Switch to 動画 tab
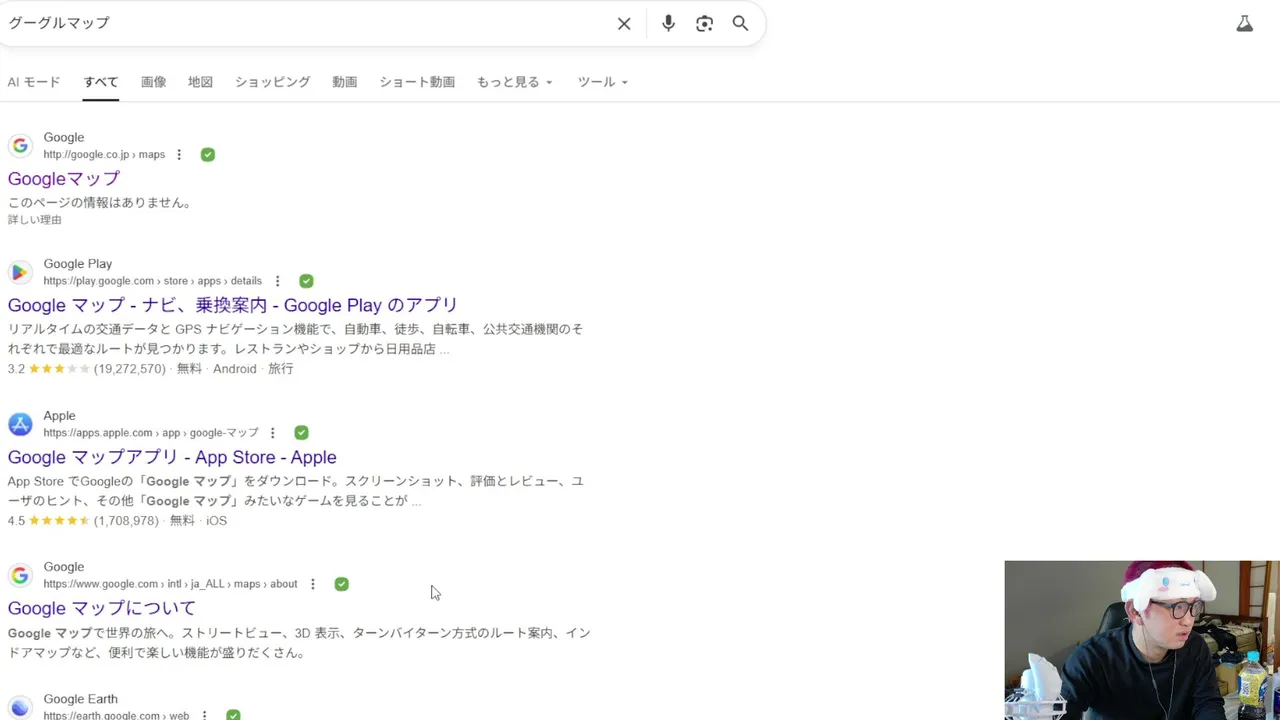Screen dimensions: 1280x720 pyautogui.click(x=345, y=82)
